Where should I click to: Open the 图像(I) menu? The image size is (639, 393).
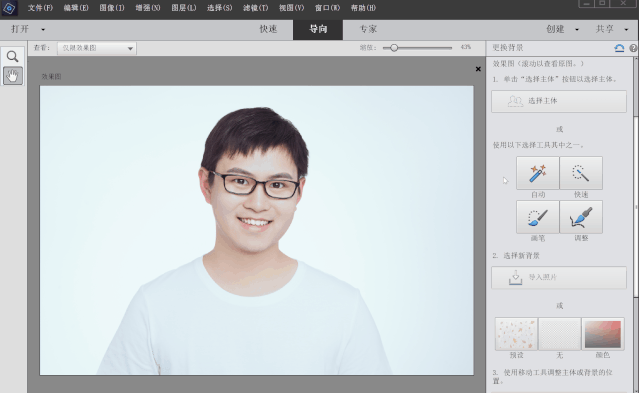point(112,8)
